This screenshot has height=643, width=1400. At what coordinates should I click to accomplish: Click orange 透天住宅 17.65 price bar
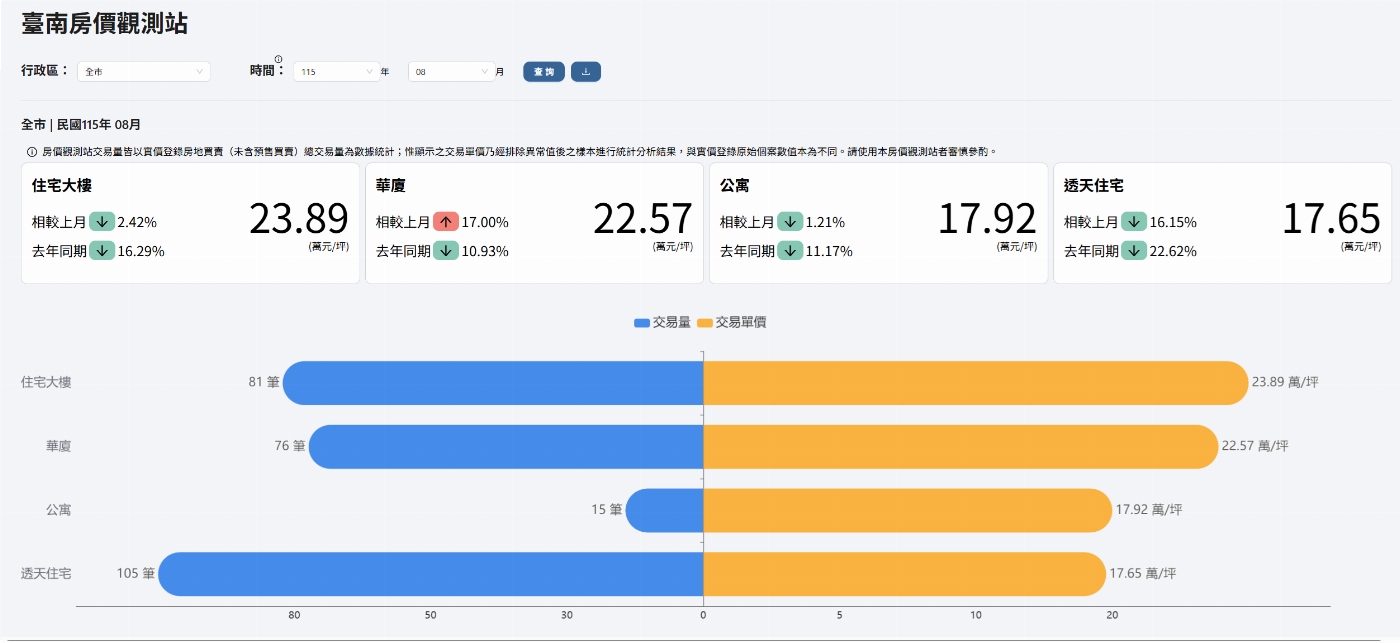point(905,574)
